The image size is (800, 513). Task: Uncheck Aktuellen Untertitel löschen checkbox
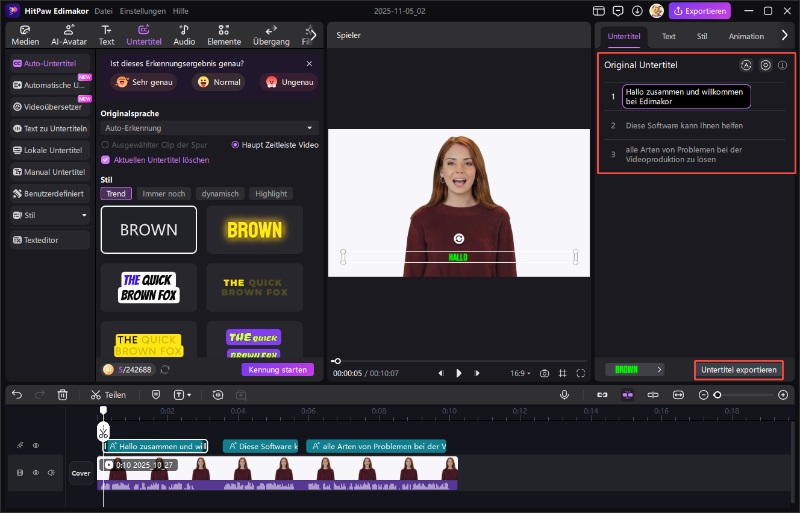pyautogui.click(x=106, y=160)
